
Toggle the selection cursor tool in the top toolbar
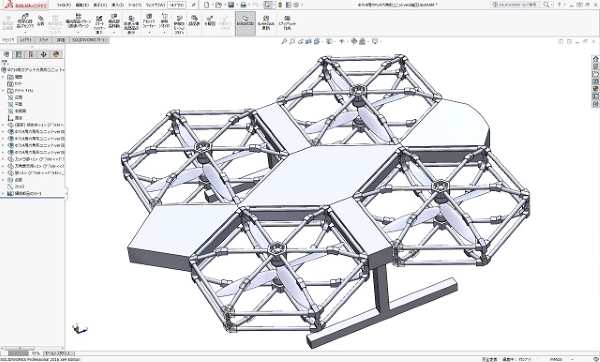coord(268,5)
